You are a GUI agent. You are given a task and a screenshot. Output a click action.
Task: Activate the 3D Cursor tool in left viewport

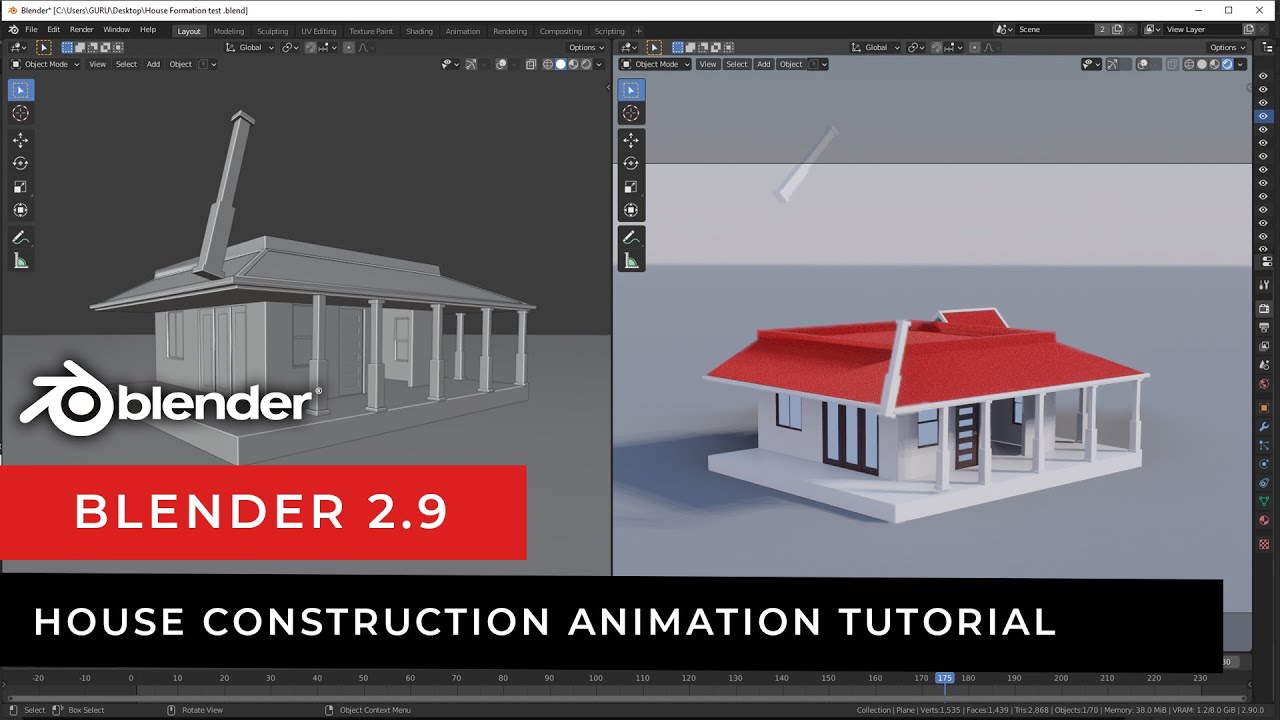coord(20,113)
